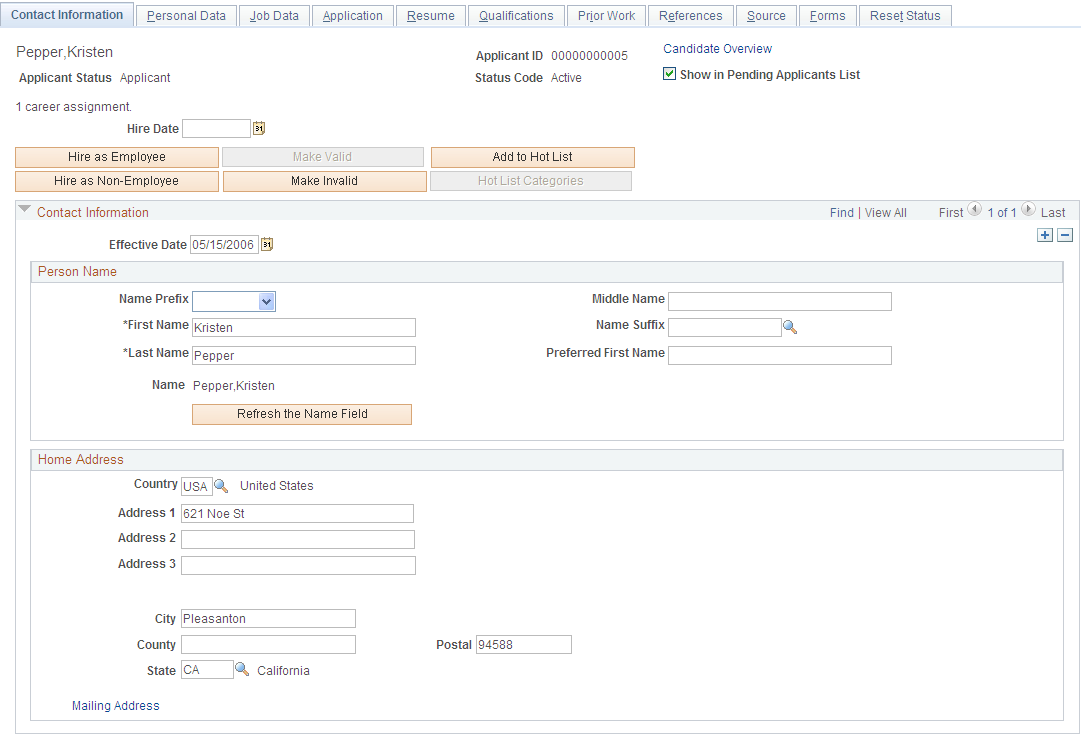This screenshot has width=1081, height=735.
Task: Click the Last Name field
Action: [304, 355]
